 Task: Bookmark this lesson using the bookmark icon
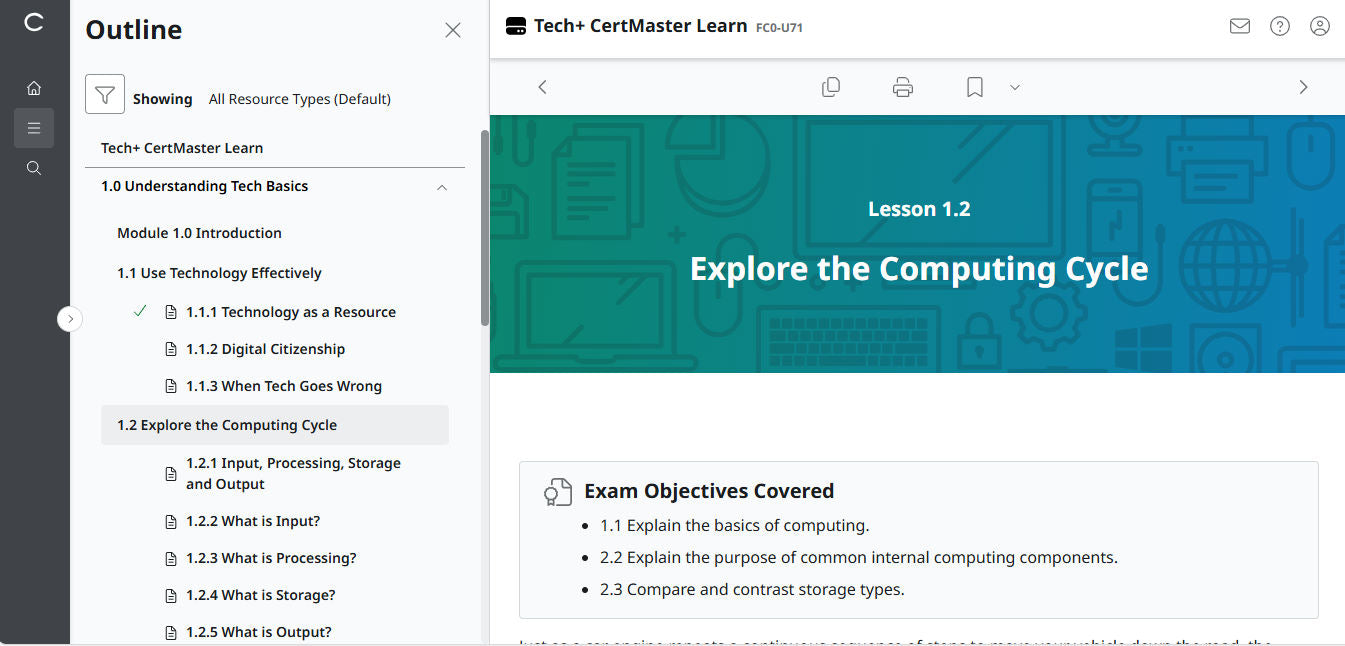(973, 87)
